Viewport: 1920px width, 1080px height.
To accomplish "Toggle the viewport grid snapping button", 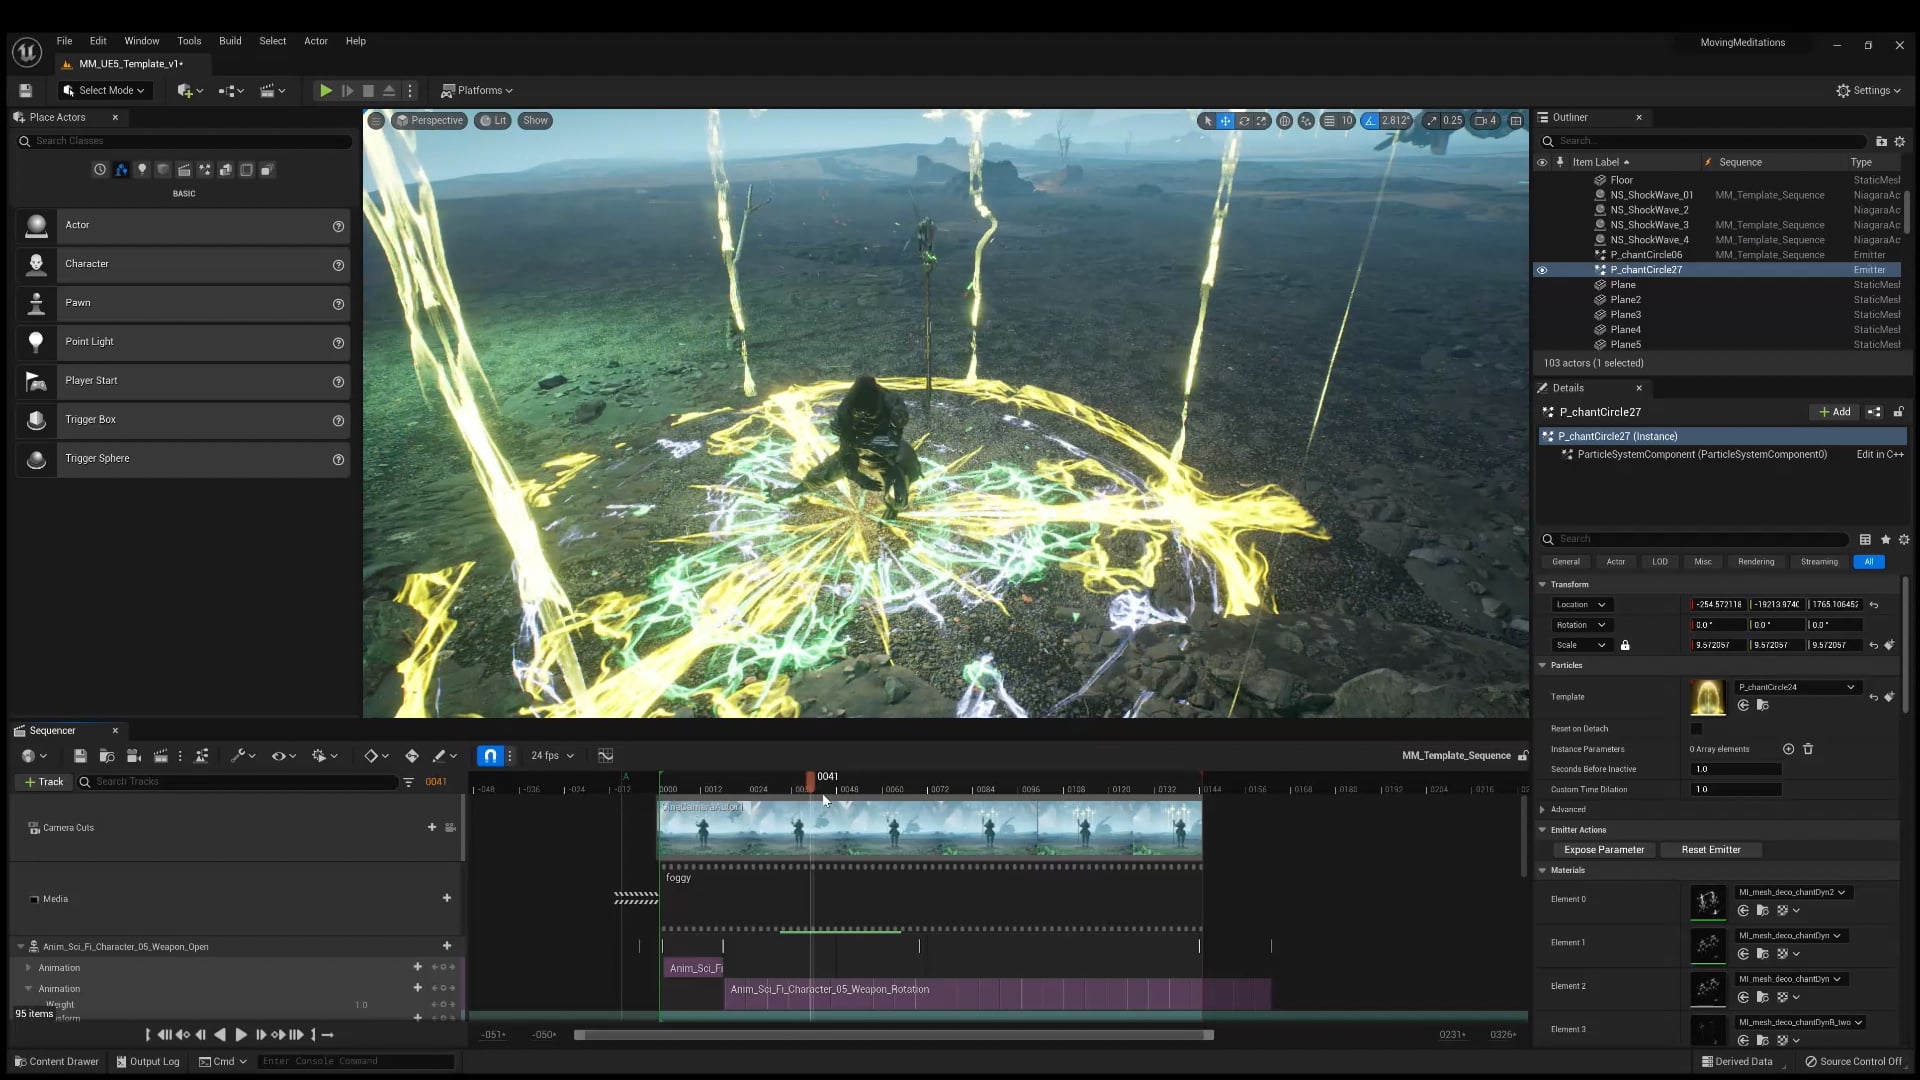I will click(x=1329, y=121).
